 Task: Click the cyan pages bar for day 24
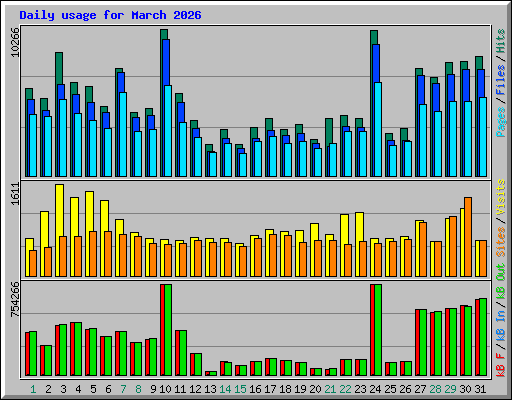(378, 130)
